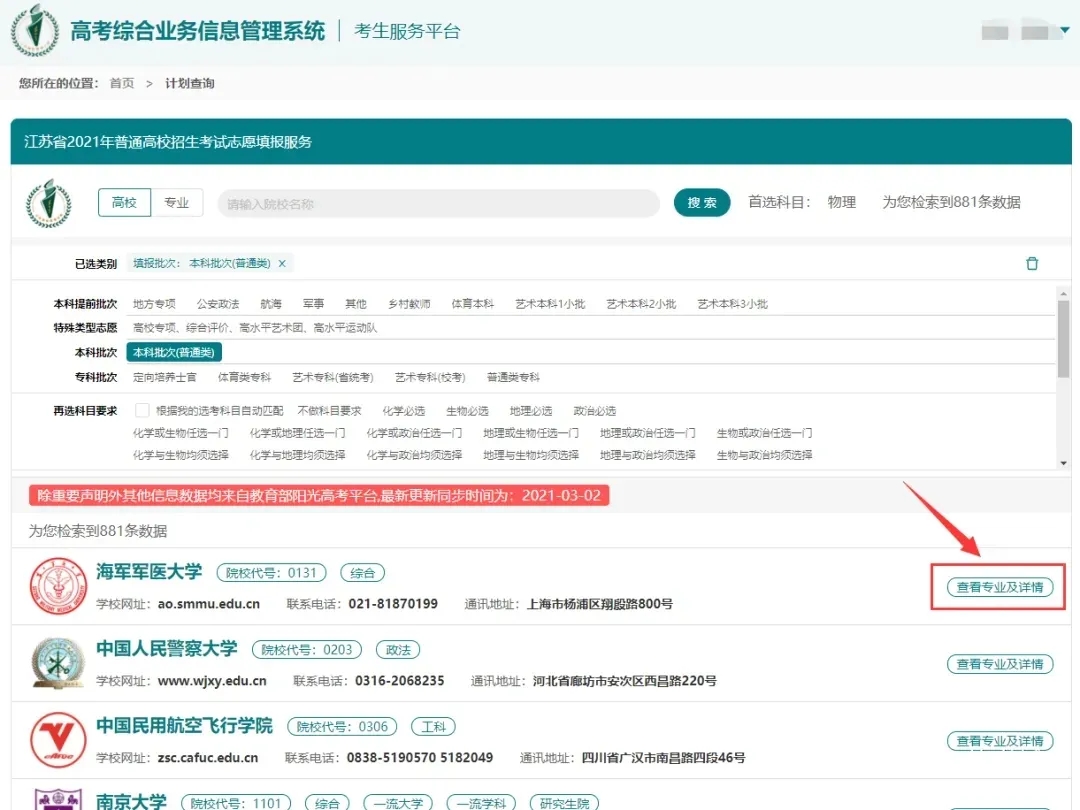Switch to the 高校 search tab

click(x=124, y=203)
